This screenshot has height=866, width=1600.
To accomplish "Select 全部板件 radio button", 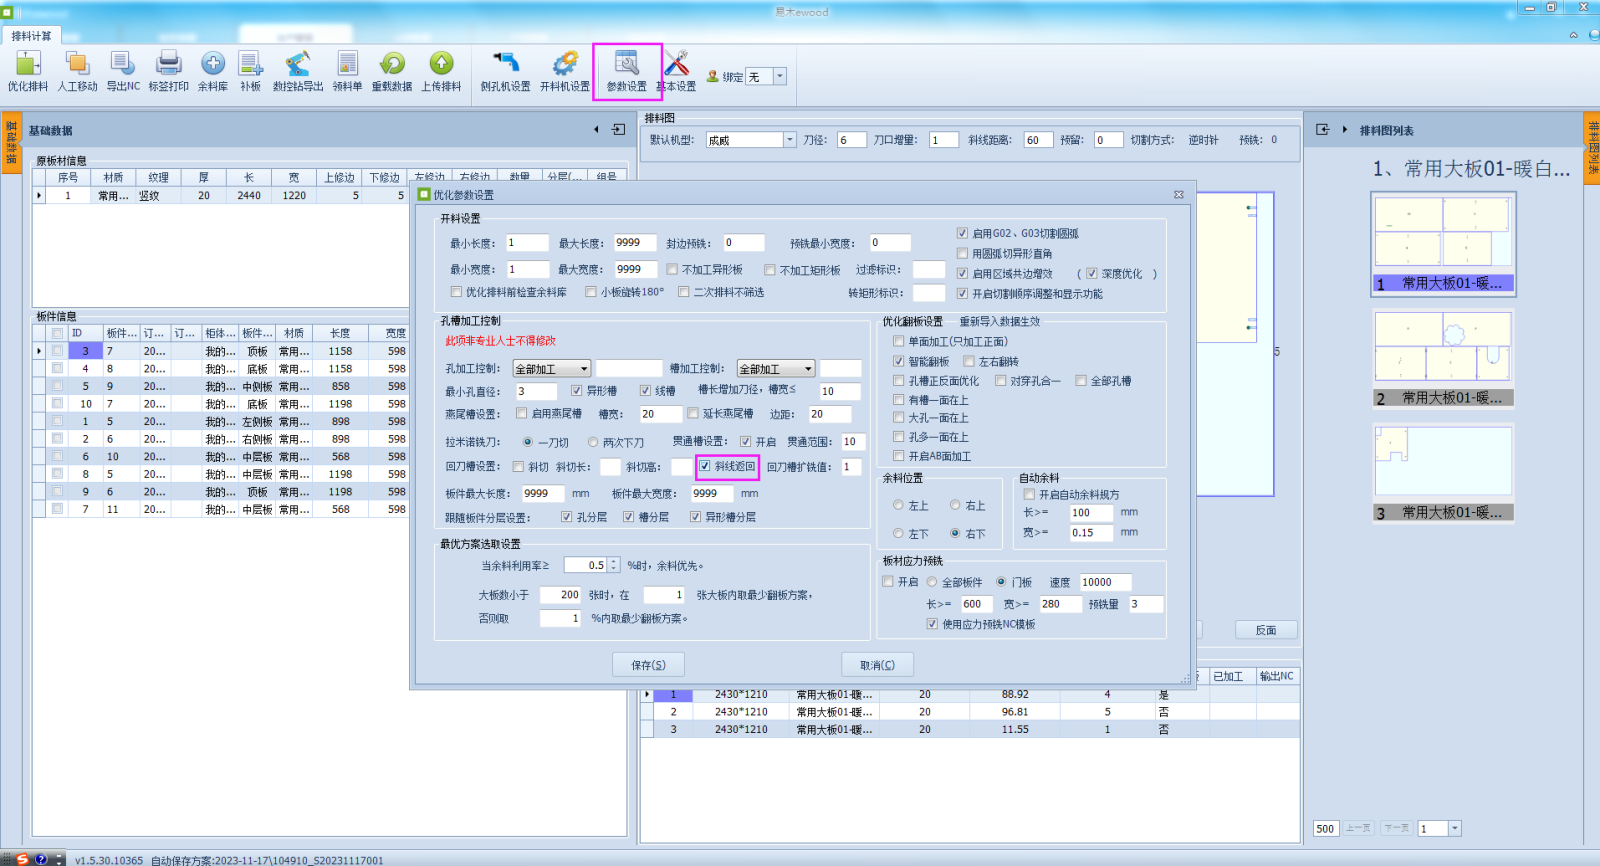I will (x=932, y=581).
